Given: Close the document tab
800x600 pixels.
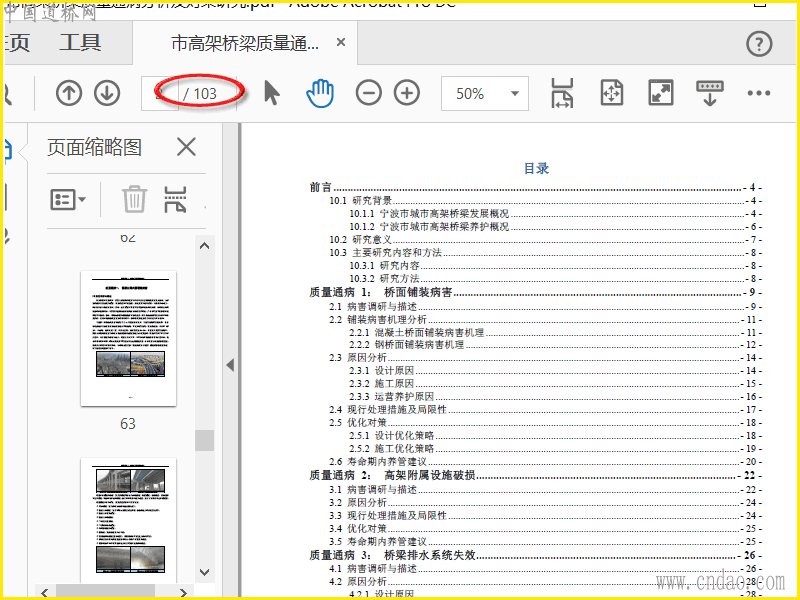Looking at the screenshot, I should [x=341, y=42].
